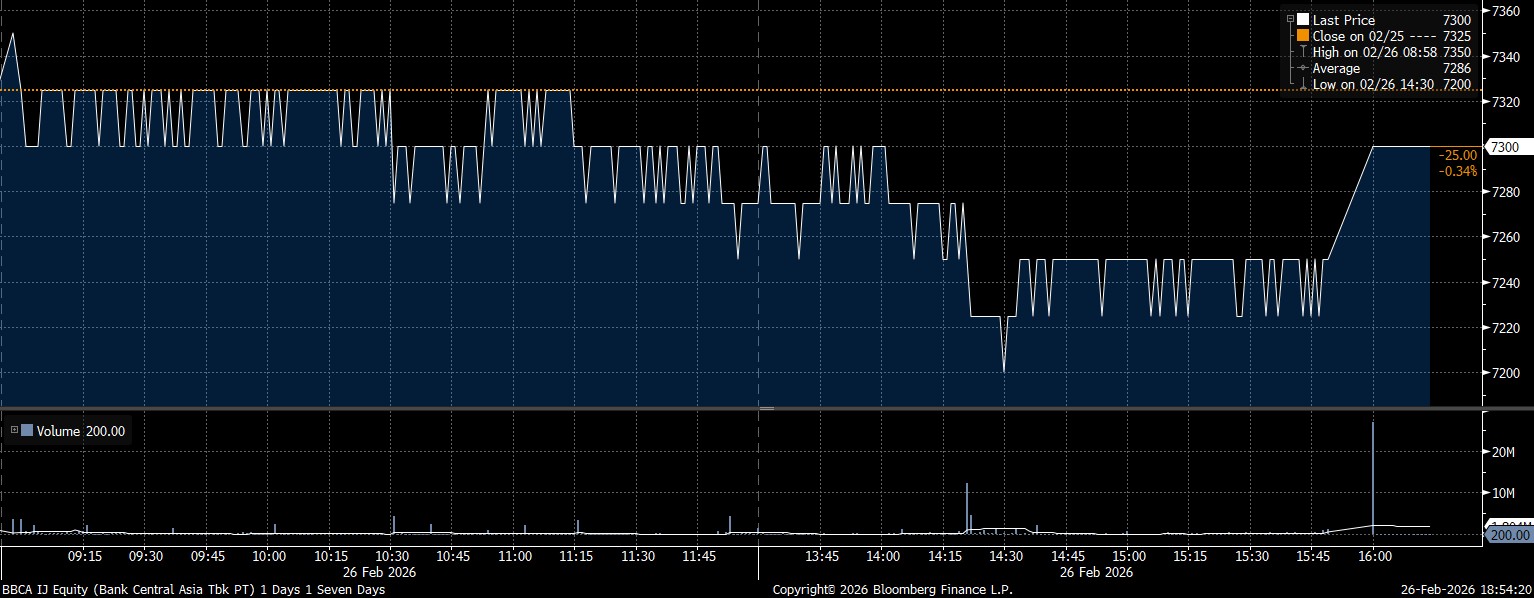Select the Low marker icon in legend
1534x598 pixels.
pyautogui.click(x=1302, y=85)
